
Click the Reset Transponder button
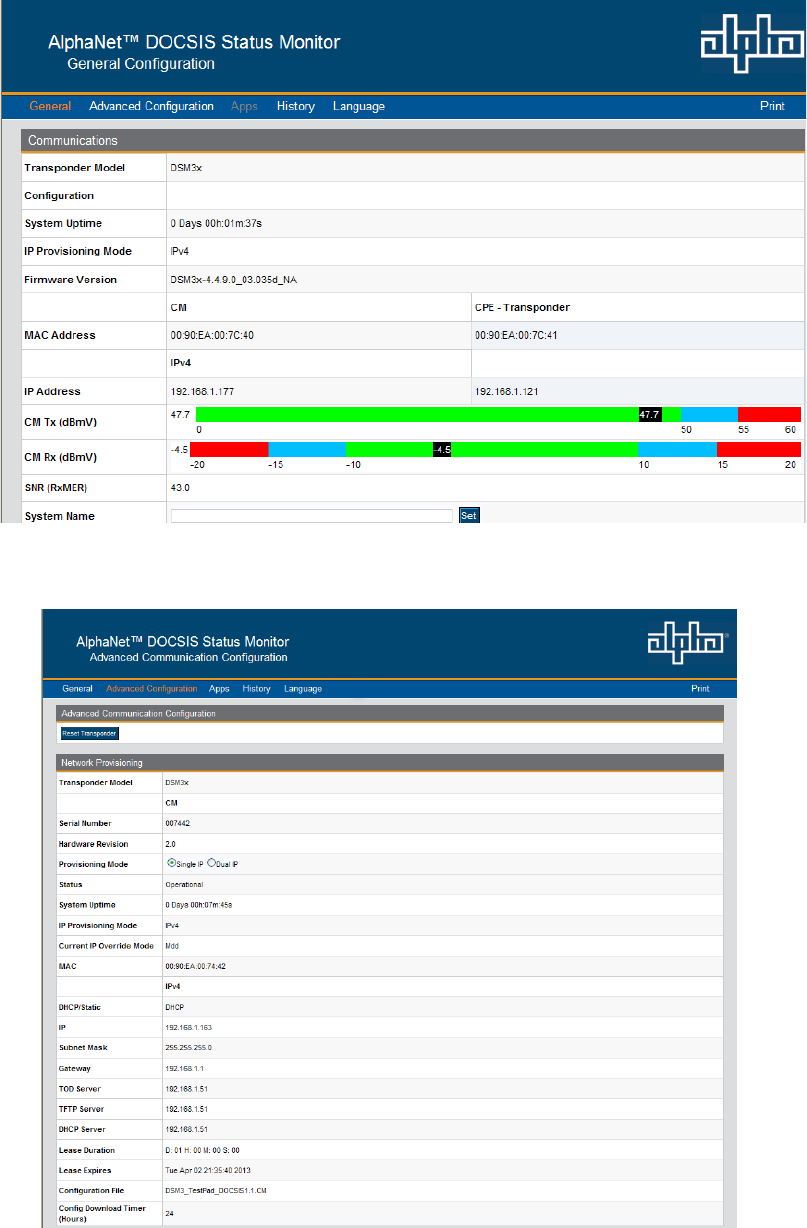click(x=90, y=733)
